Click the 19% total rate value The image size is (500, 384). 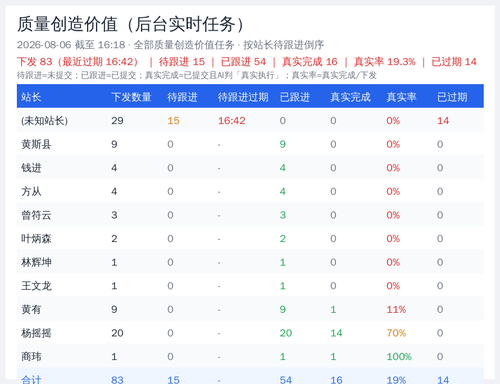coord(396,380)
